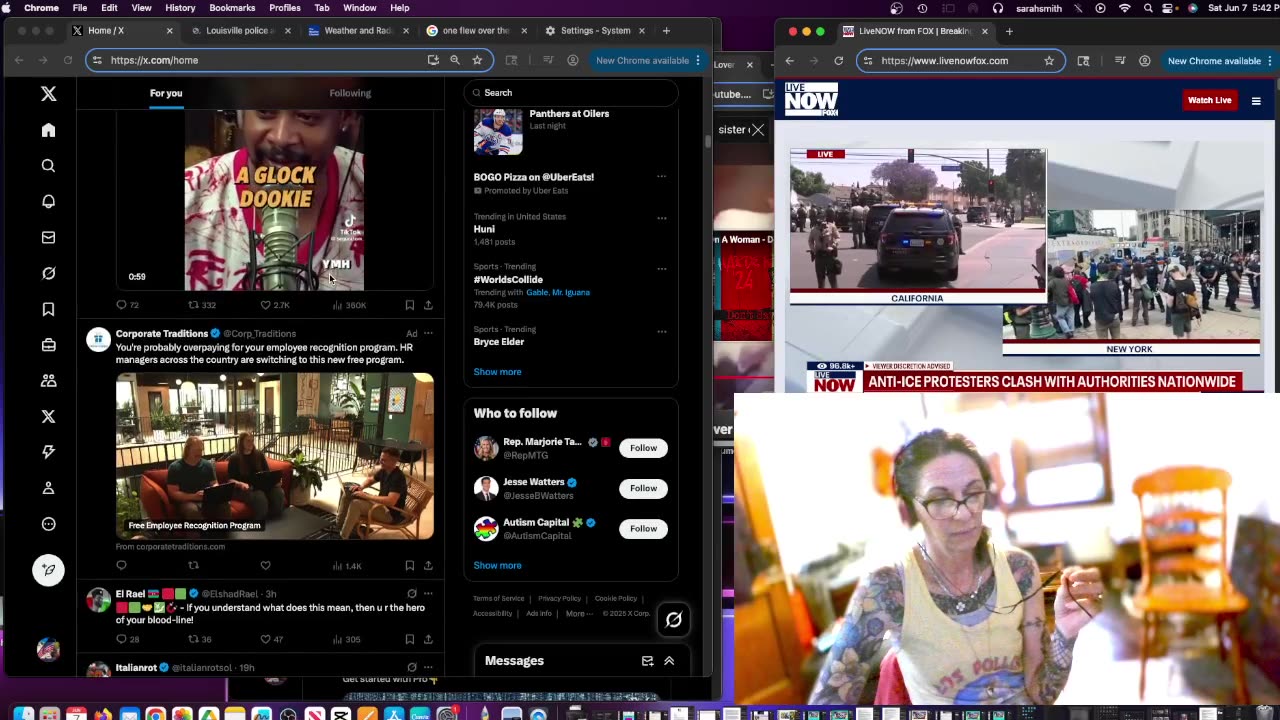Open the Bookmarks menu in menu bar
Screen dimensions: 1280x720
[x=232, y=8]
